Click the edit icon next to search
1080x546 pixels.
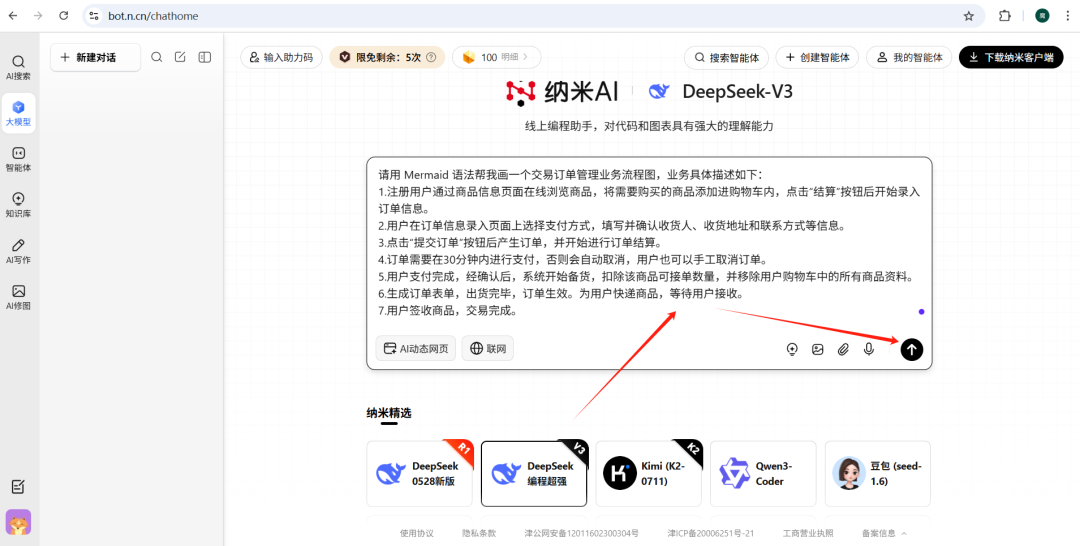(180, 57)
